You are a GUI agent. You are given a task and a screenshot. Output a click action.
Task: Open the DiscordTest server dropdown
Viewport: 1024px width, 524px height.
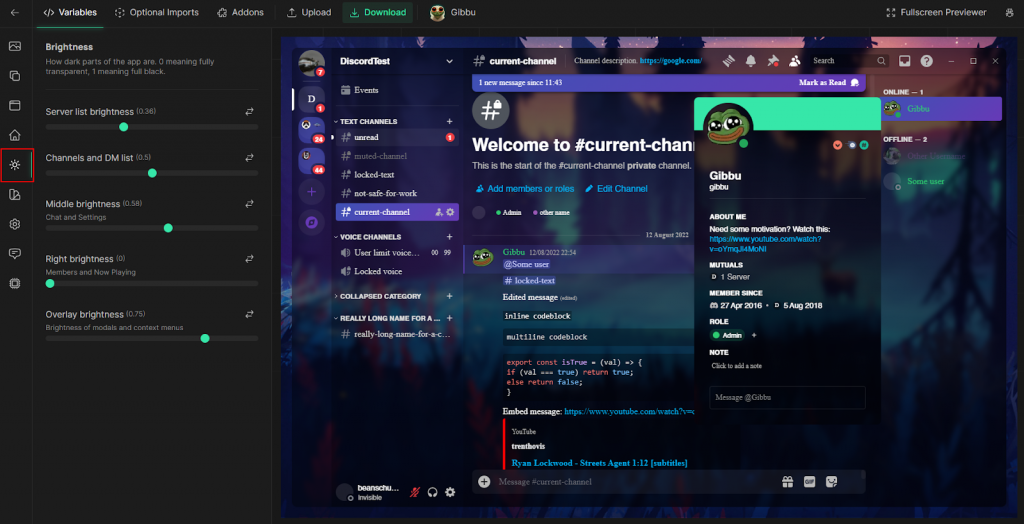tap(449, 61)
